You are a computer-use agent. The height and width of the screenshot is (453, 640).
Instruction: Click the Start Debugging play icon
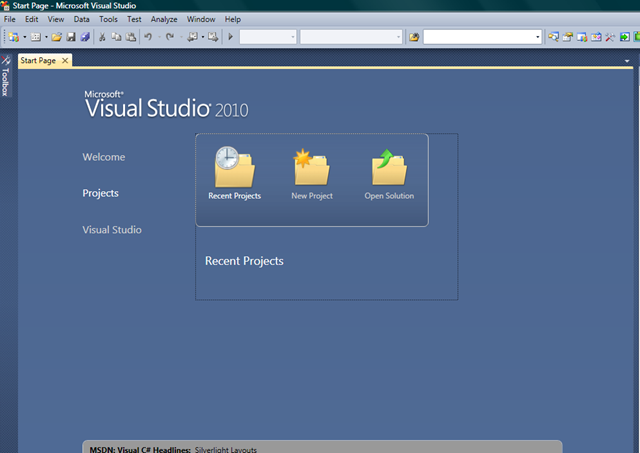pyautogui.click(x=230, y=37)
